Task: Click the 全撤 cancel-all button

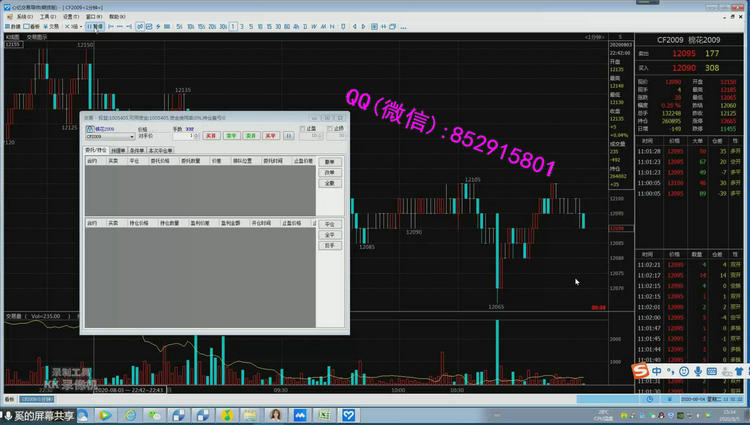Action: pyautogui.click(x=330, y=184)
